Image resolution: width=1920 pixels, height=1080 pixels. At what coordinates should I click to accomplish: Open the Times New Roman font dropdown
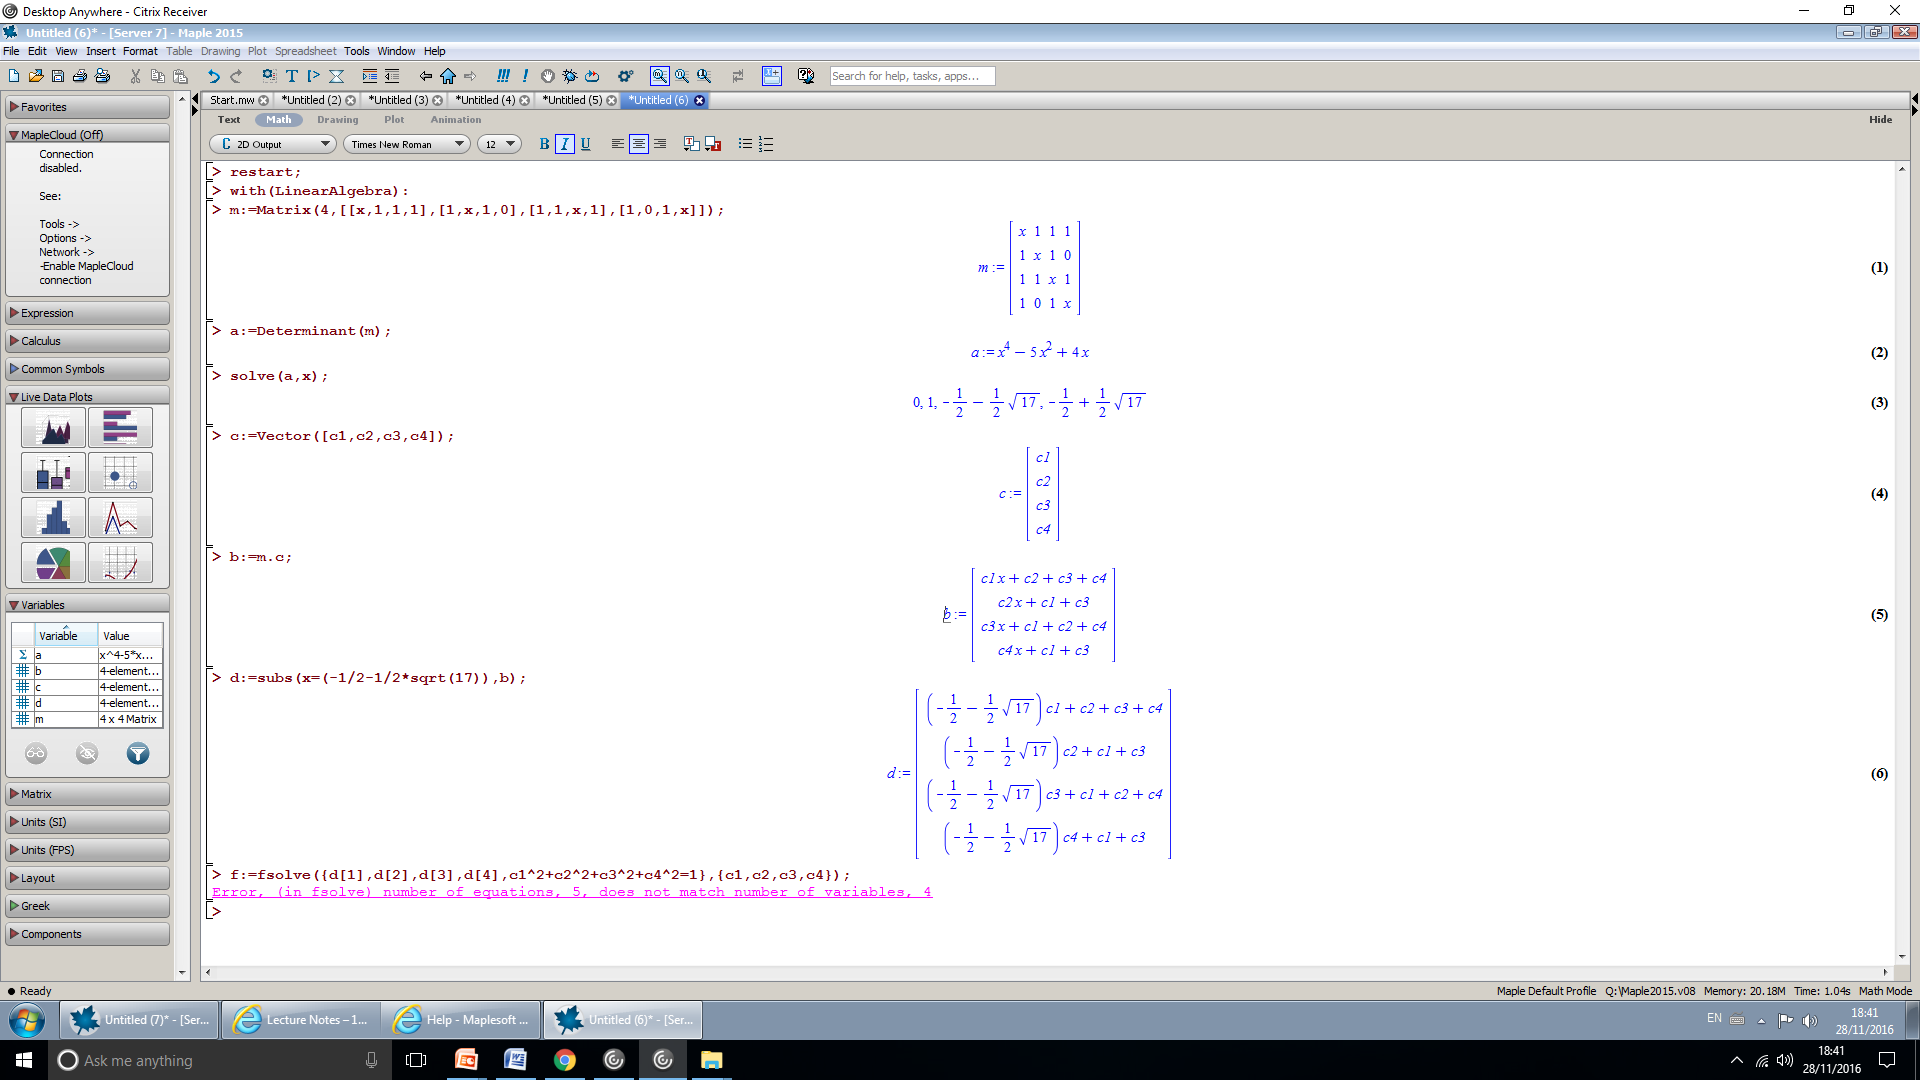tap(407, 144)
